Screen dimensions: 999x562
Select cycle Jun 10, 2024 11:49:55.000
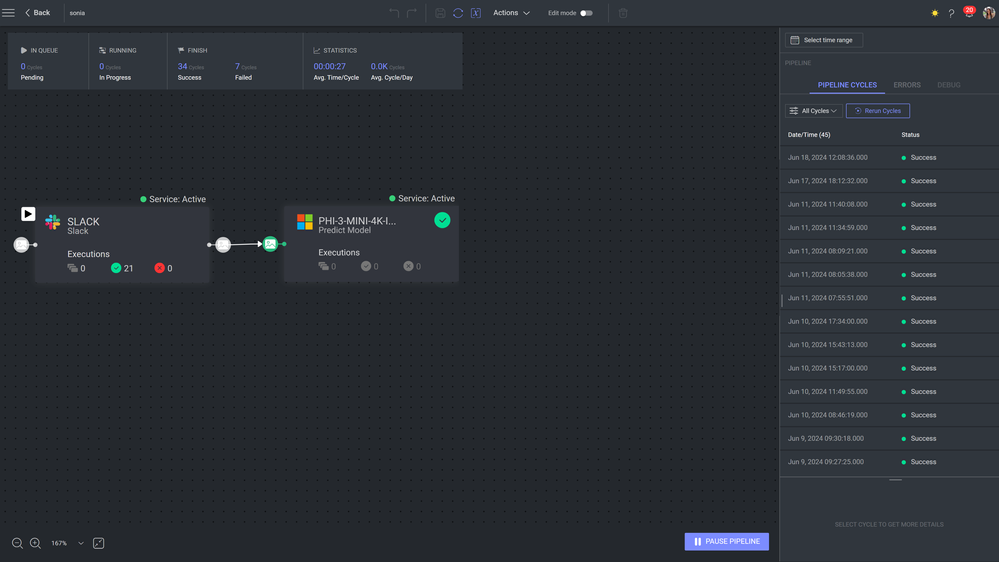(889, 392)
